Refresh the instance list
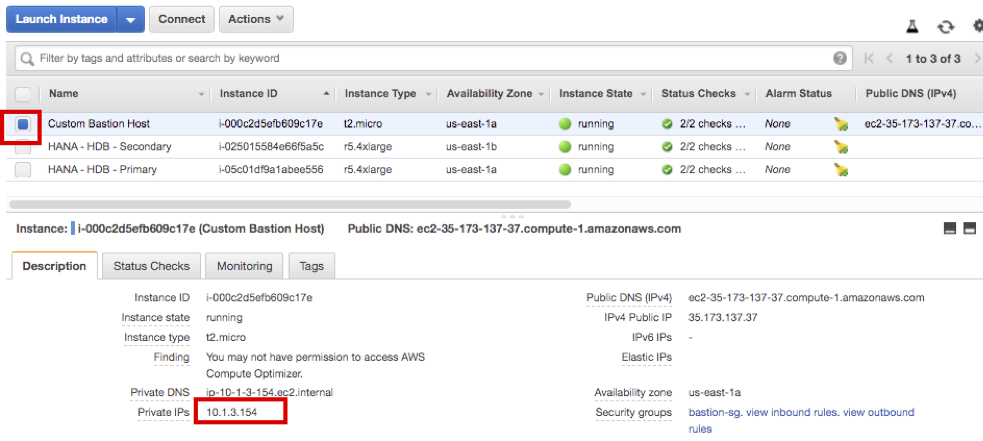Screen dimensions: 983x441 pos(945,27)
